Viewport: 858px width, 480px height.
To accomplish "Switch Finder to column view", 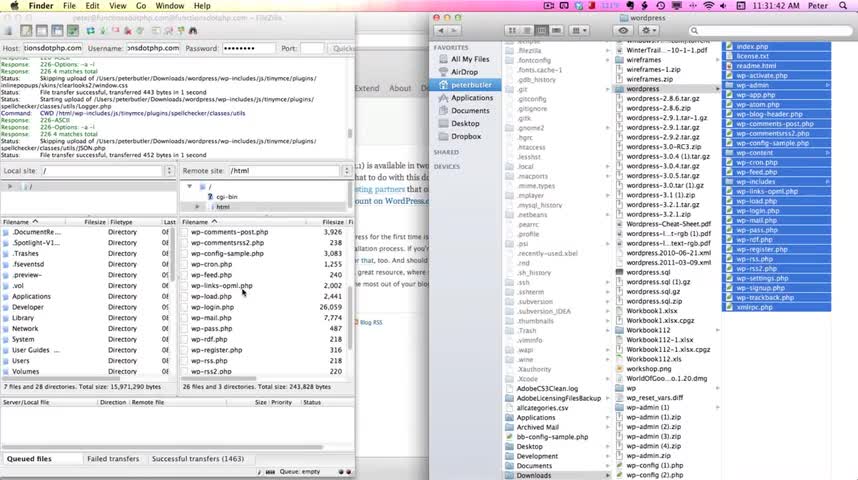I will 541,31.
